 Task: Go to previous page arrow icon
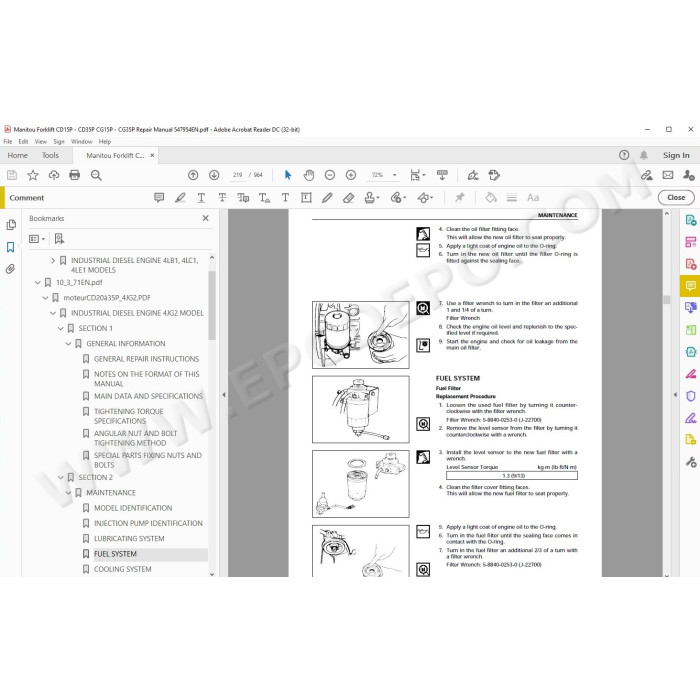pyautogui.click(x=193, y=175)
